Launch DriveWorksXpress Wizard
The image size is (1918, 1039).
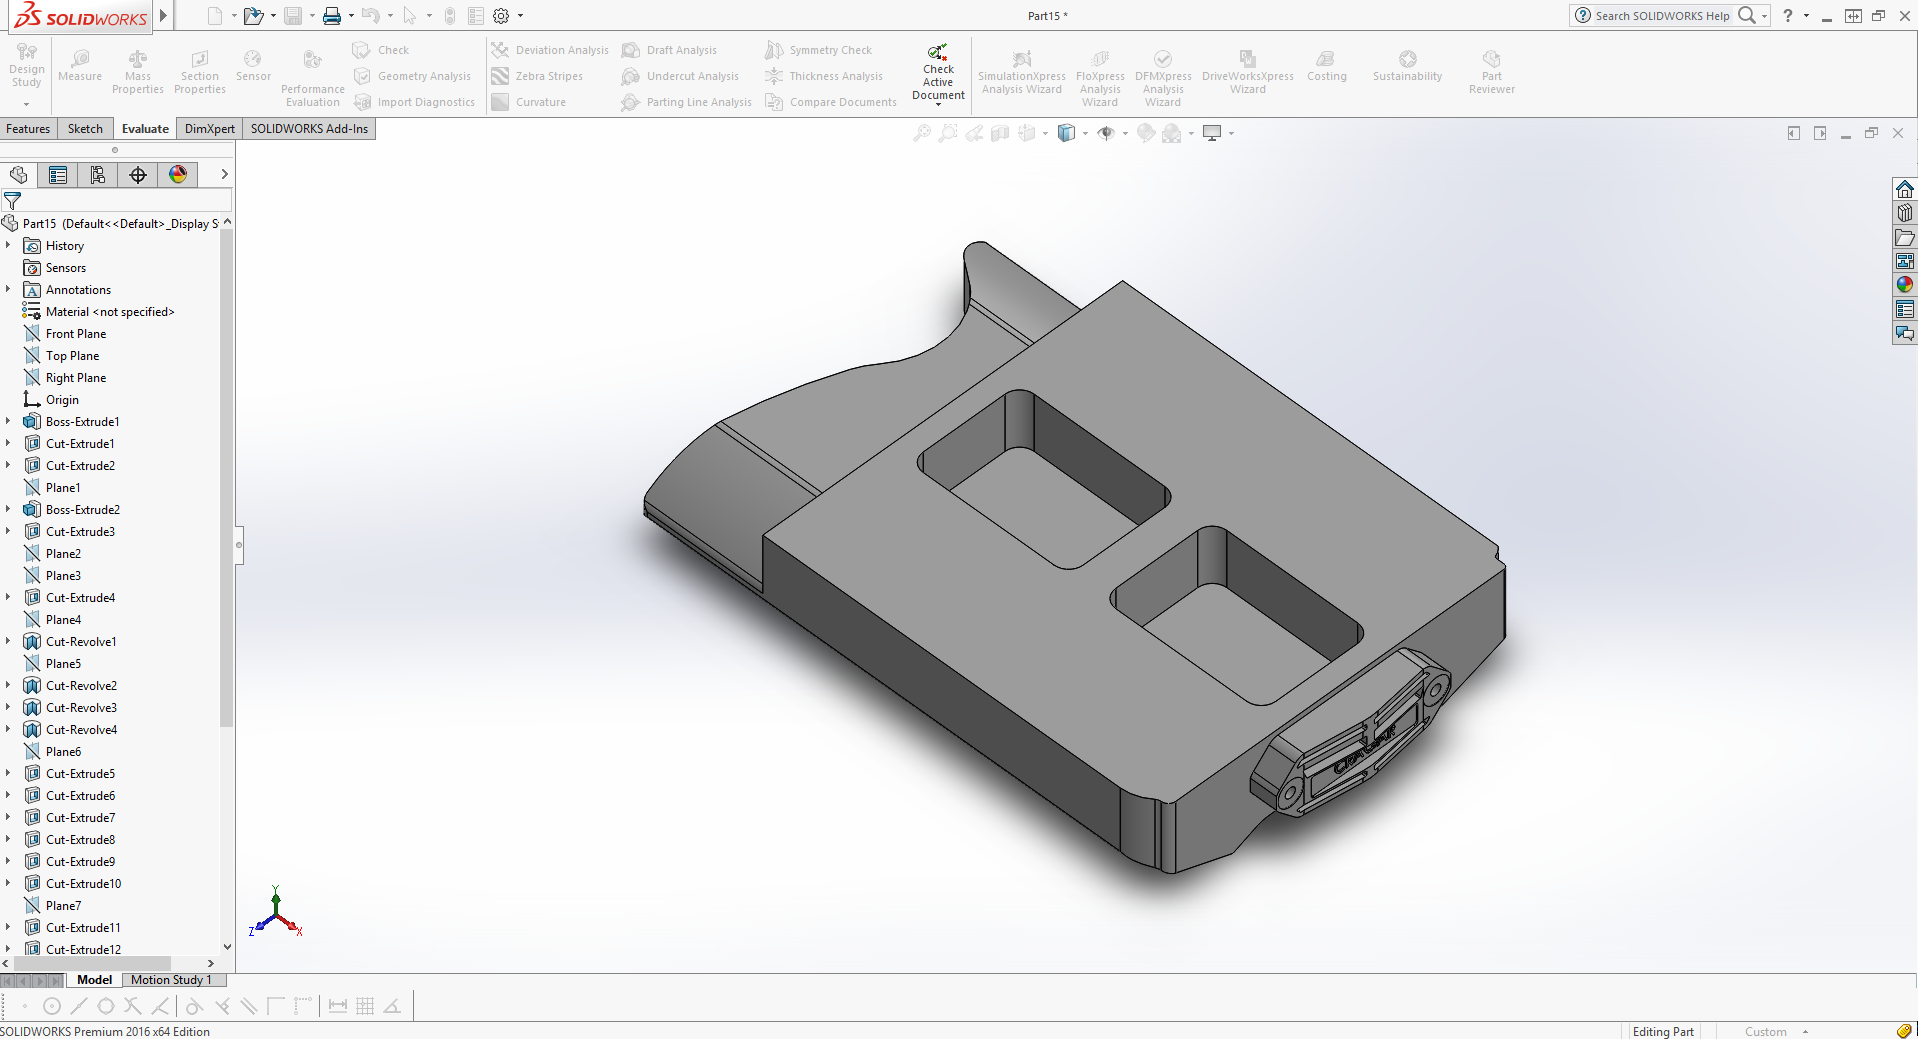[x=1247, y=72]
